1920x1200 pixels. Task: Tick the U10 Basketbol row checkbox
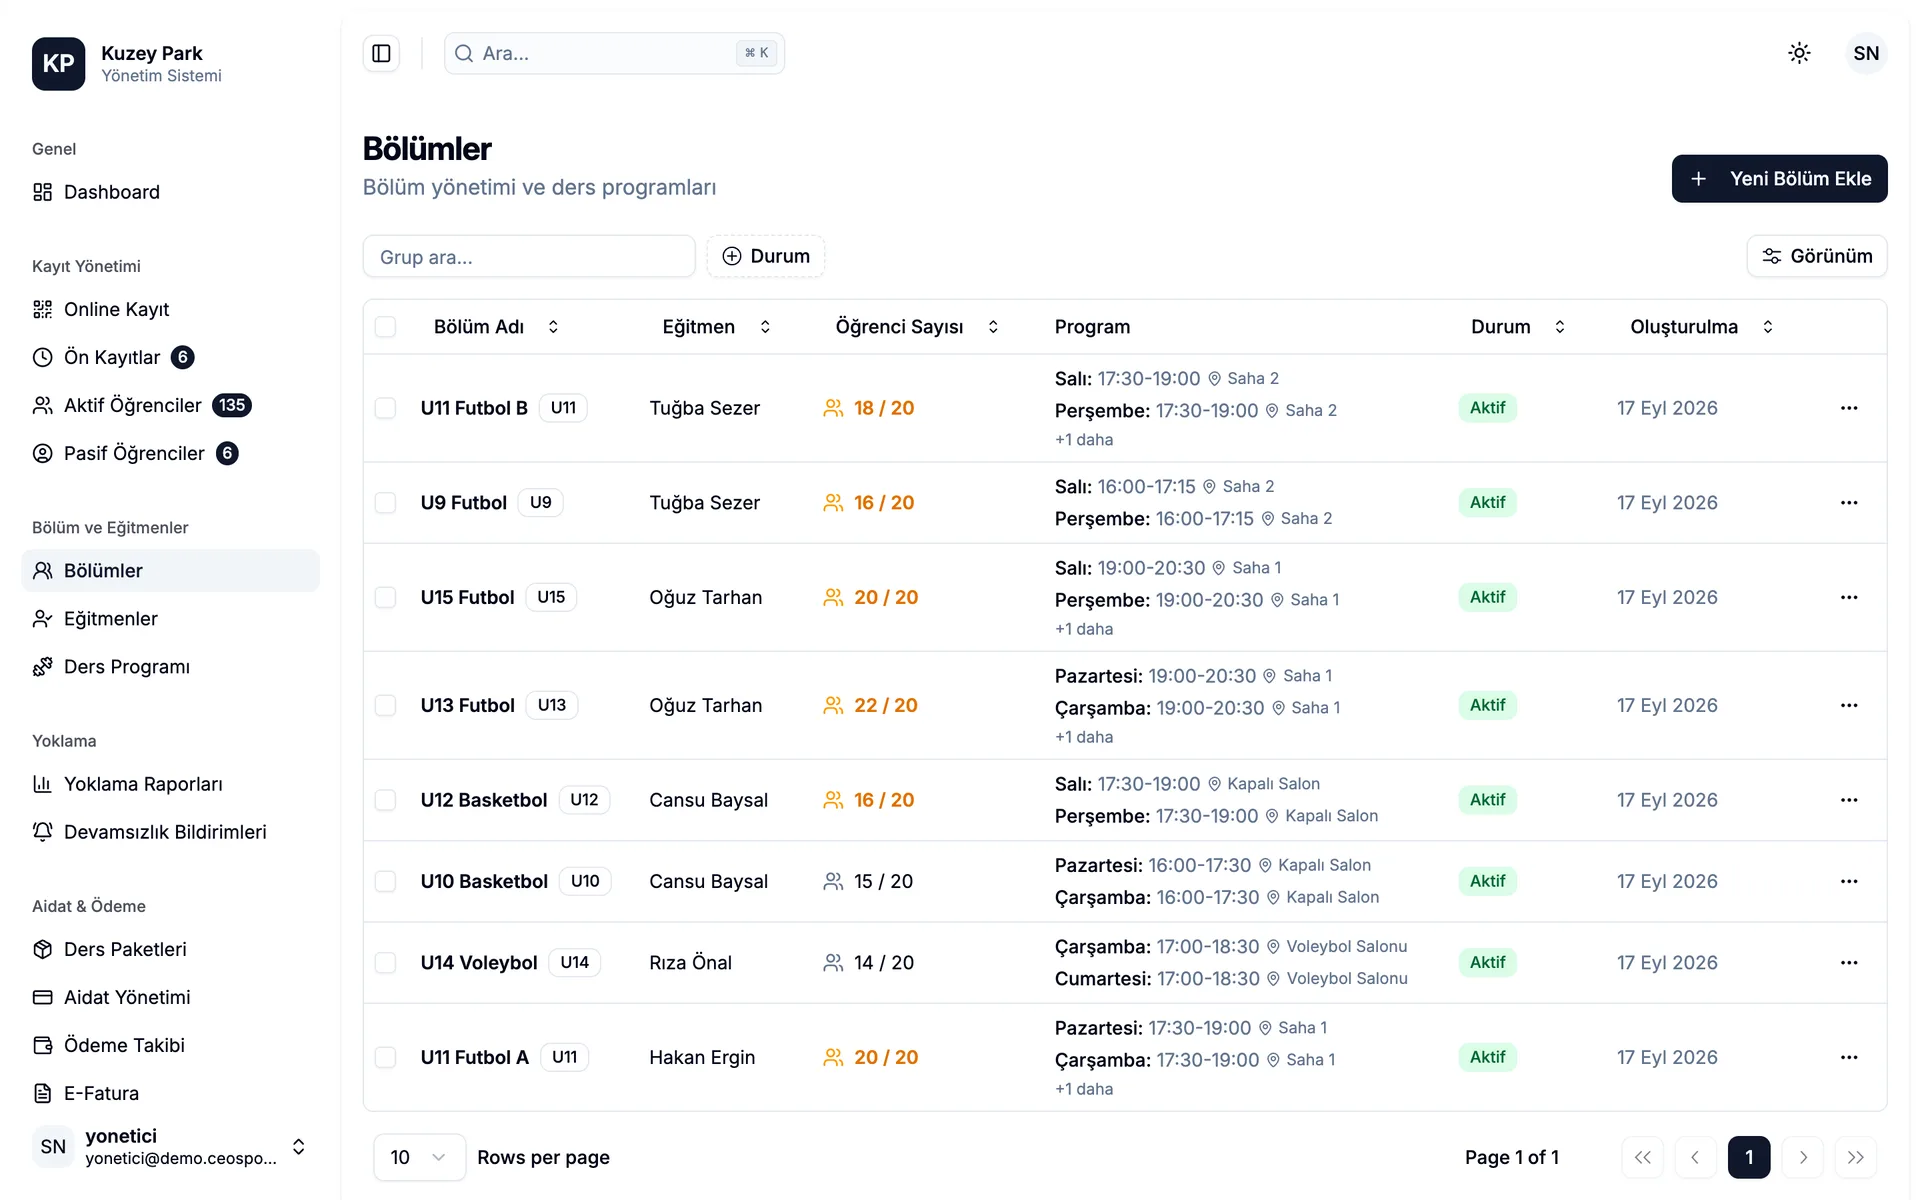[385, 881]
